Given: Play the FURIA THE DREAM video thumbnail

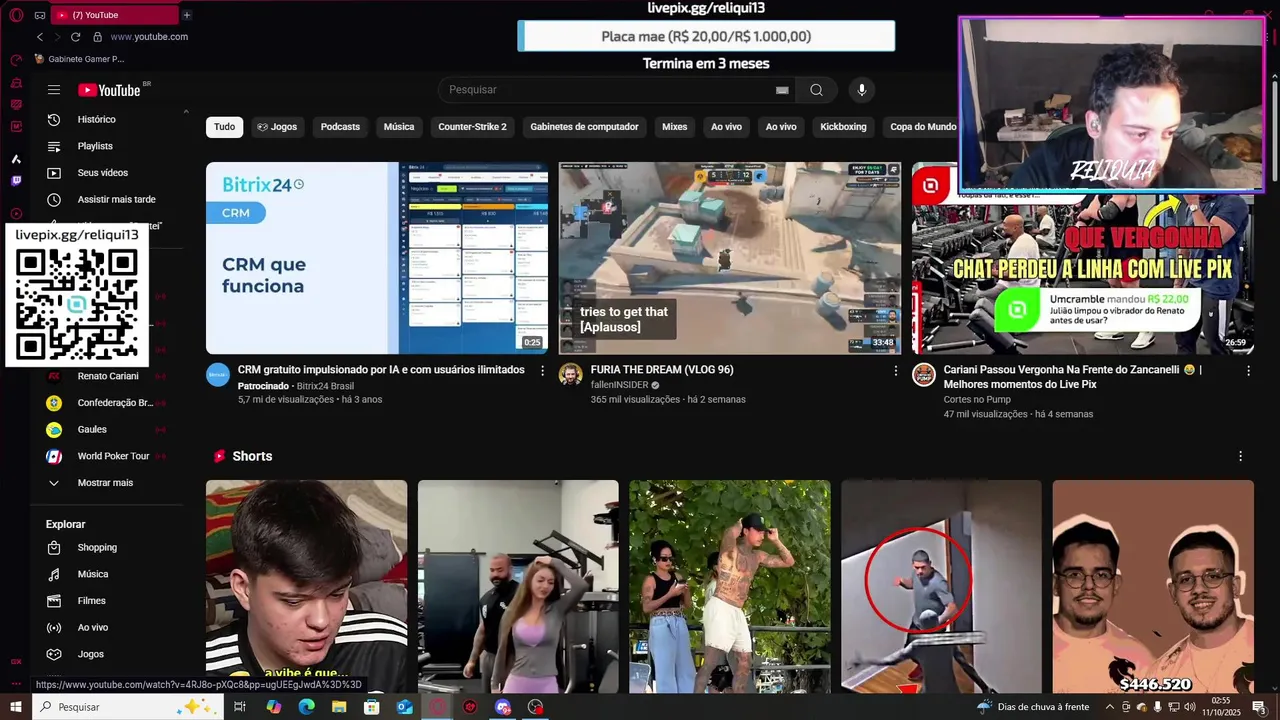Looking at the screenshot, I should (x=730, y=258).
